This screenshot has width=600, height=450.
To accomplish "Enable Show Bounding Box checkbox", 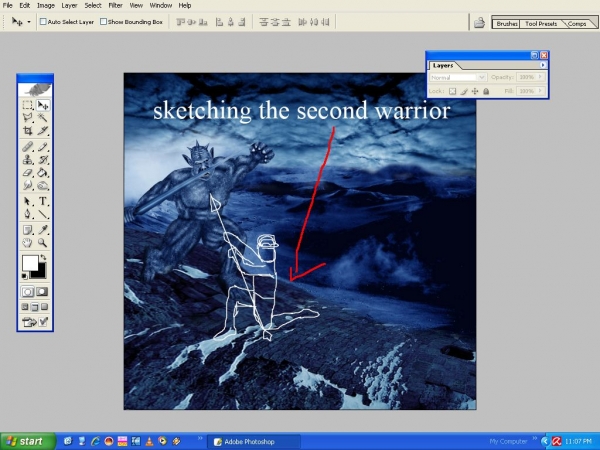I will coord(103,22).
